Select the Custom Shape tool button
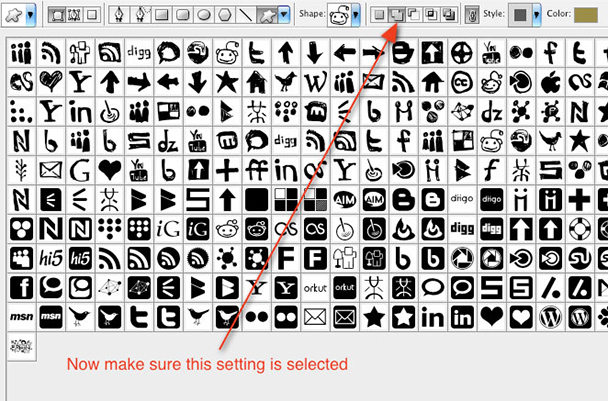608x401 pixels. click(x=268, y=16)
